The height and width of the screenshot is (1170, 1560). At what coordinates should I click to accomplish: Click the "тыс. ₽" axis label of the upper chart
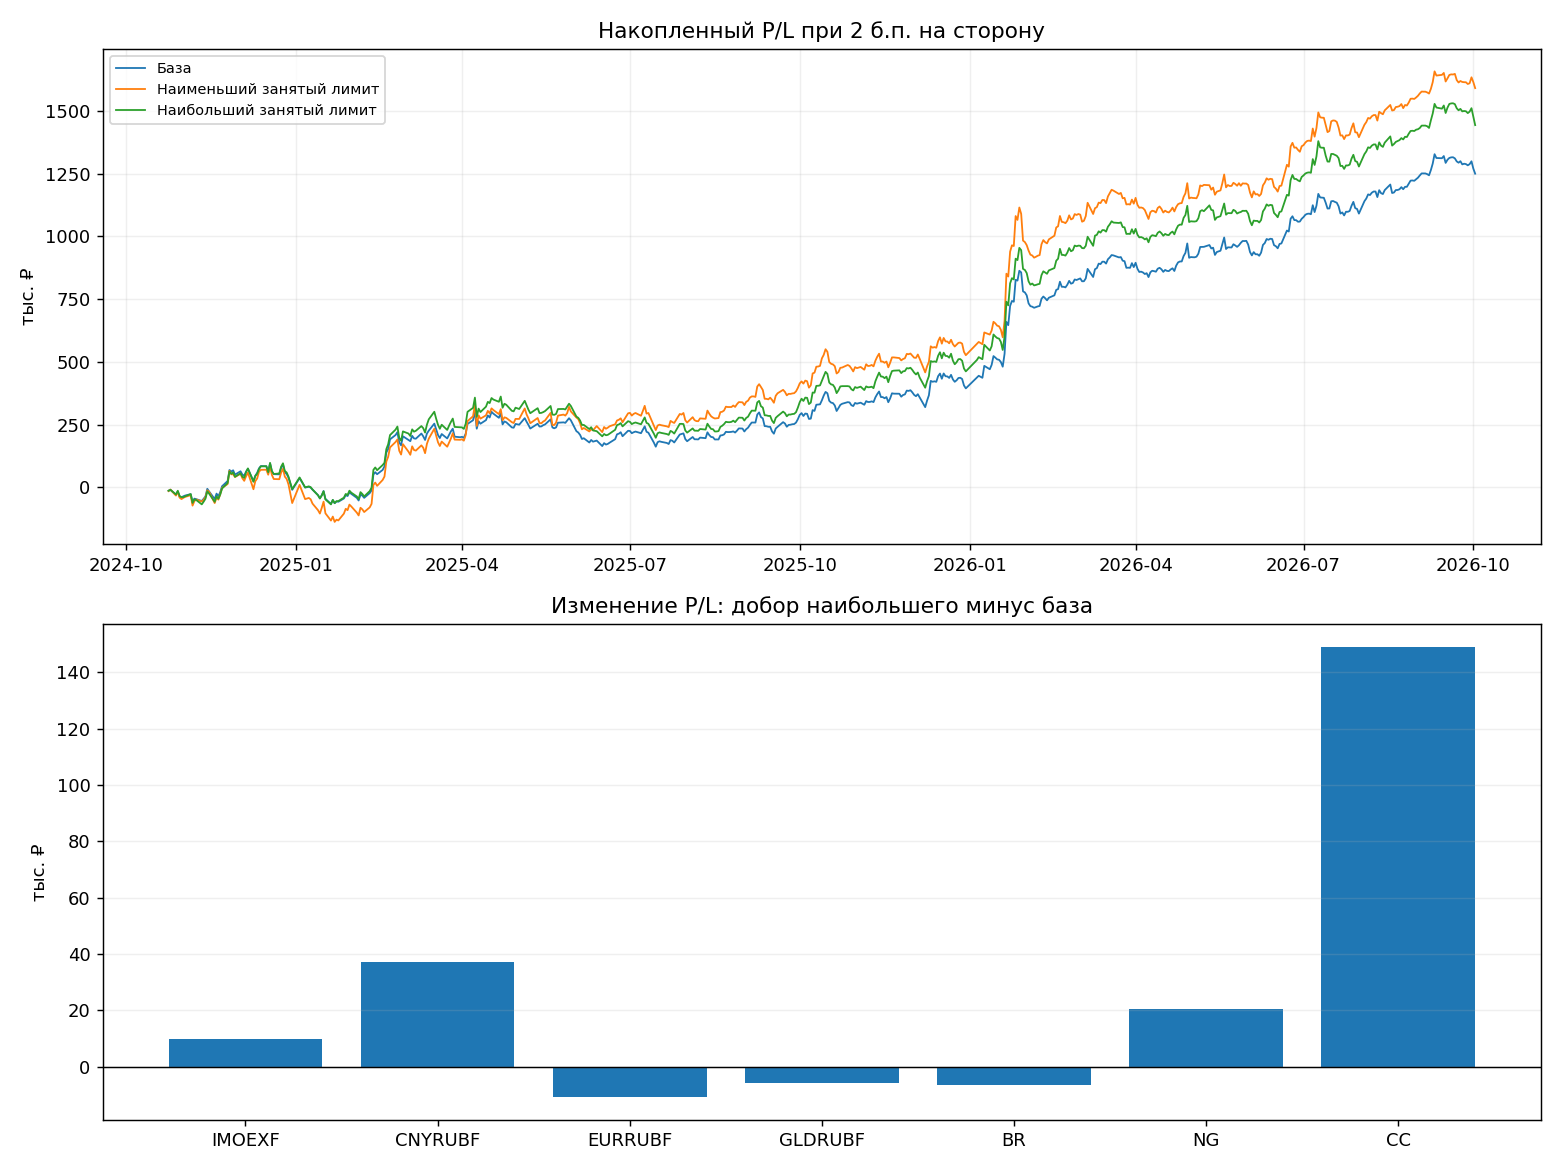coord(27,296)
